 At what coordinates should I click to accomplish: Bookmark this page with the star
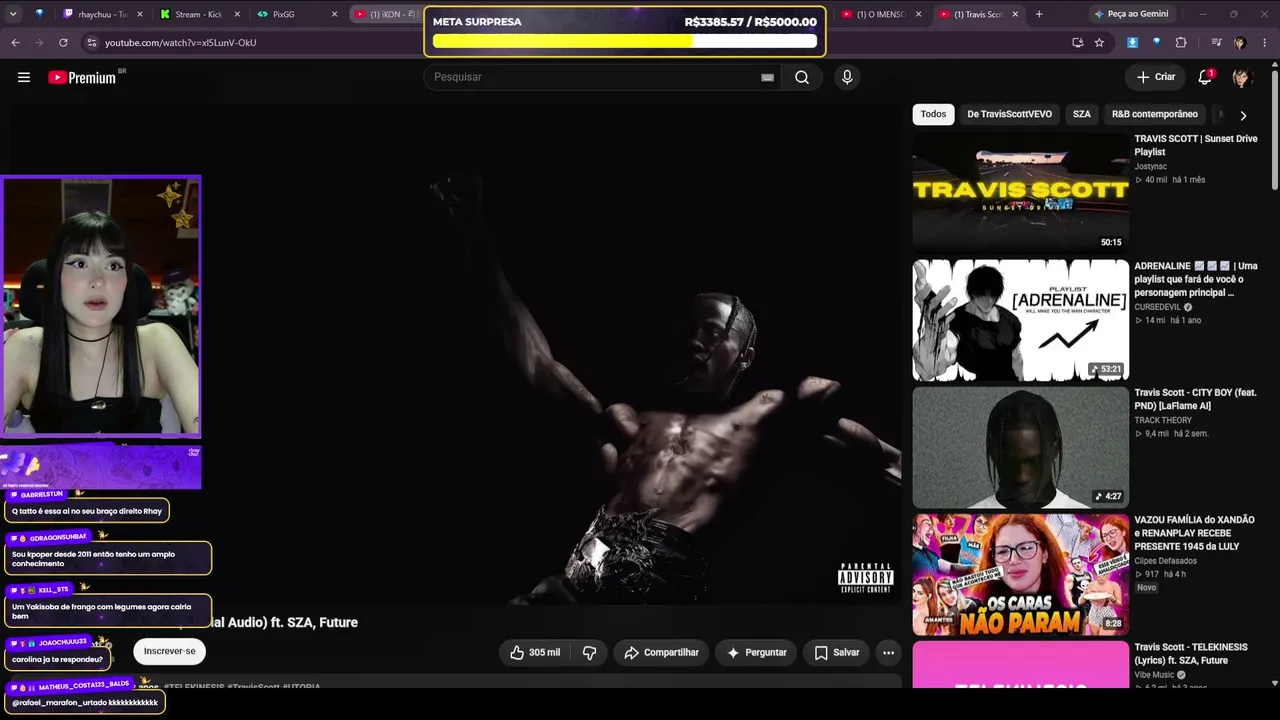pos(1099,42)
